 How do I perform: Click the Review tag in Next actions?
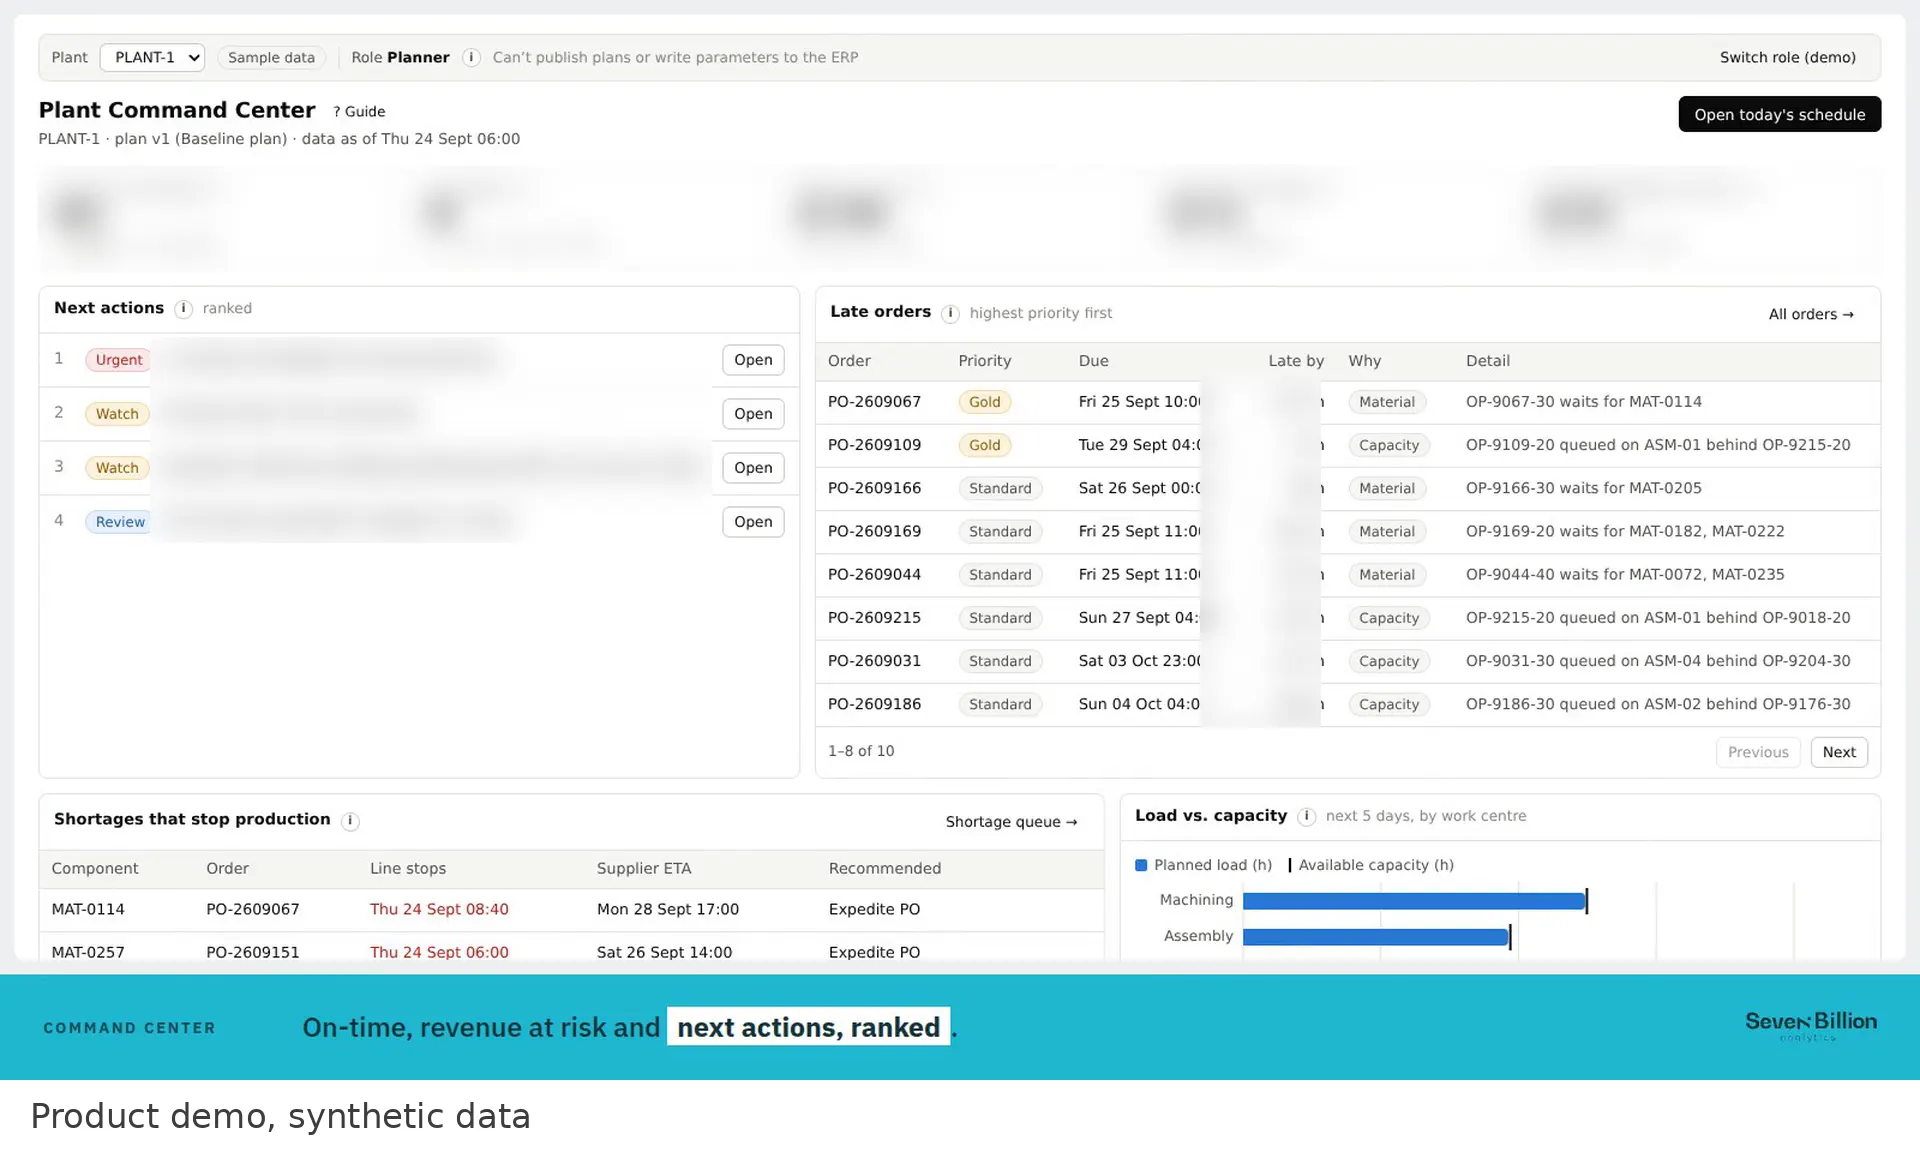click(120, 522)
